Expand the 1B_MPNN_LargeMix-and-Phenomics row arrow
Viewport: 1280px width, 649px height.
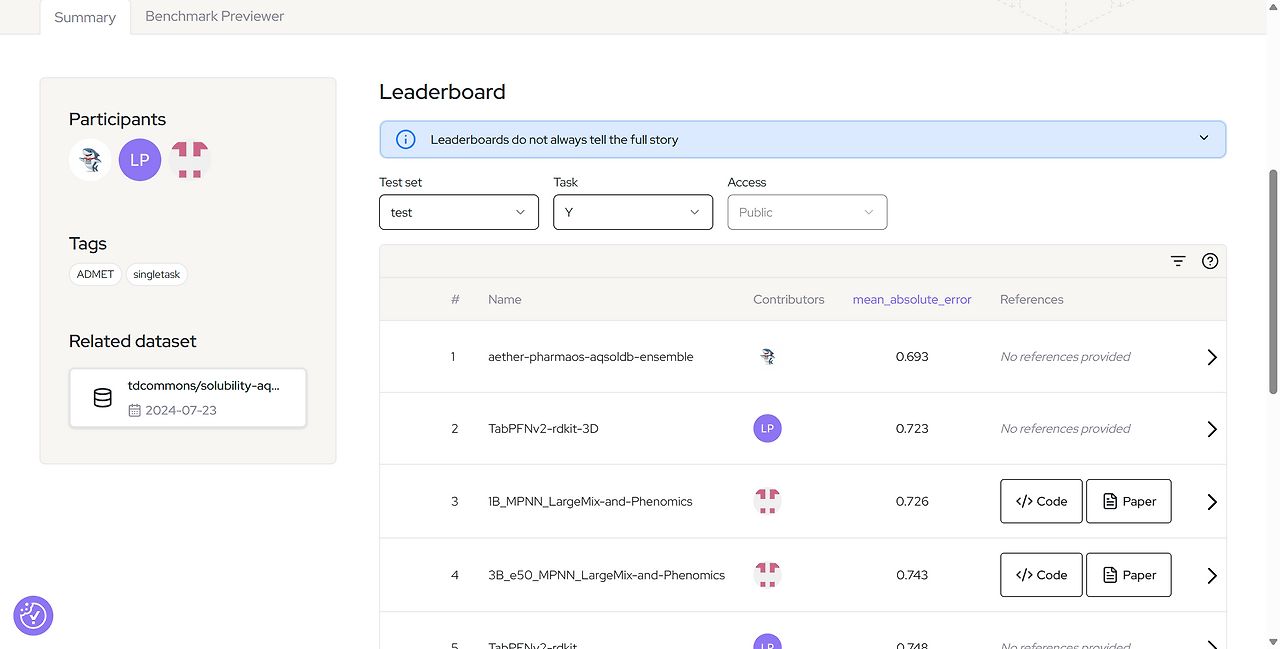click(x=1211, y=502)
